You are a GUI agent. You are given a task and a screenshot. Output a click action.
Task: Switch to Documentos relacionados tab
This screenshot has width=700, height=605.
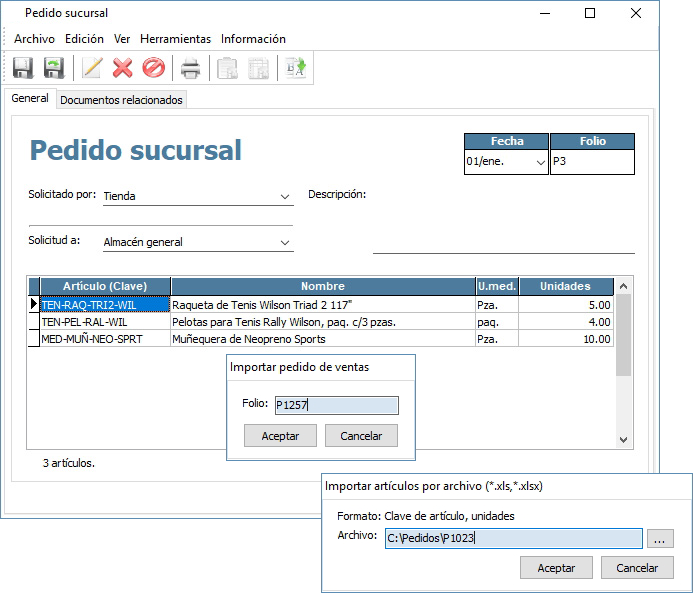(x=121, y=100)
